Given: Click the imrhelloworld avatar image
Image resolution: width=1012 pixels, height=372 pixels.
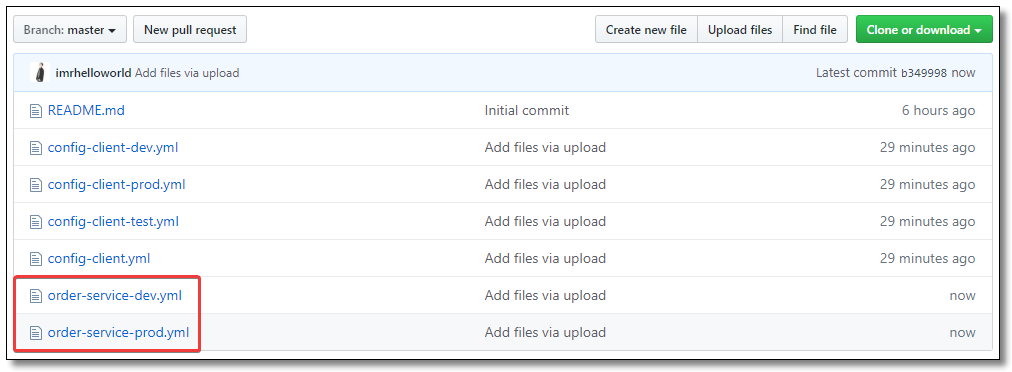Looking at the screenshot, I should (40, 73).
